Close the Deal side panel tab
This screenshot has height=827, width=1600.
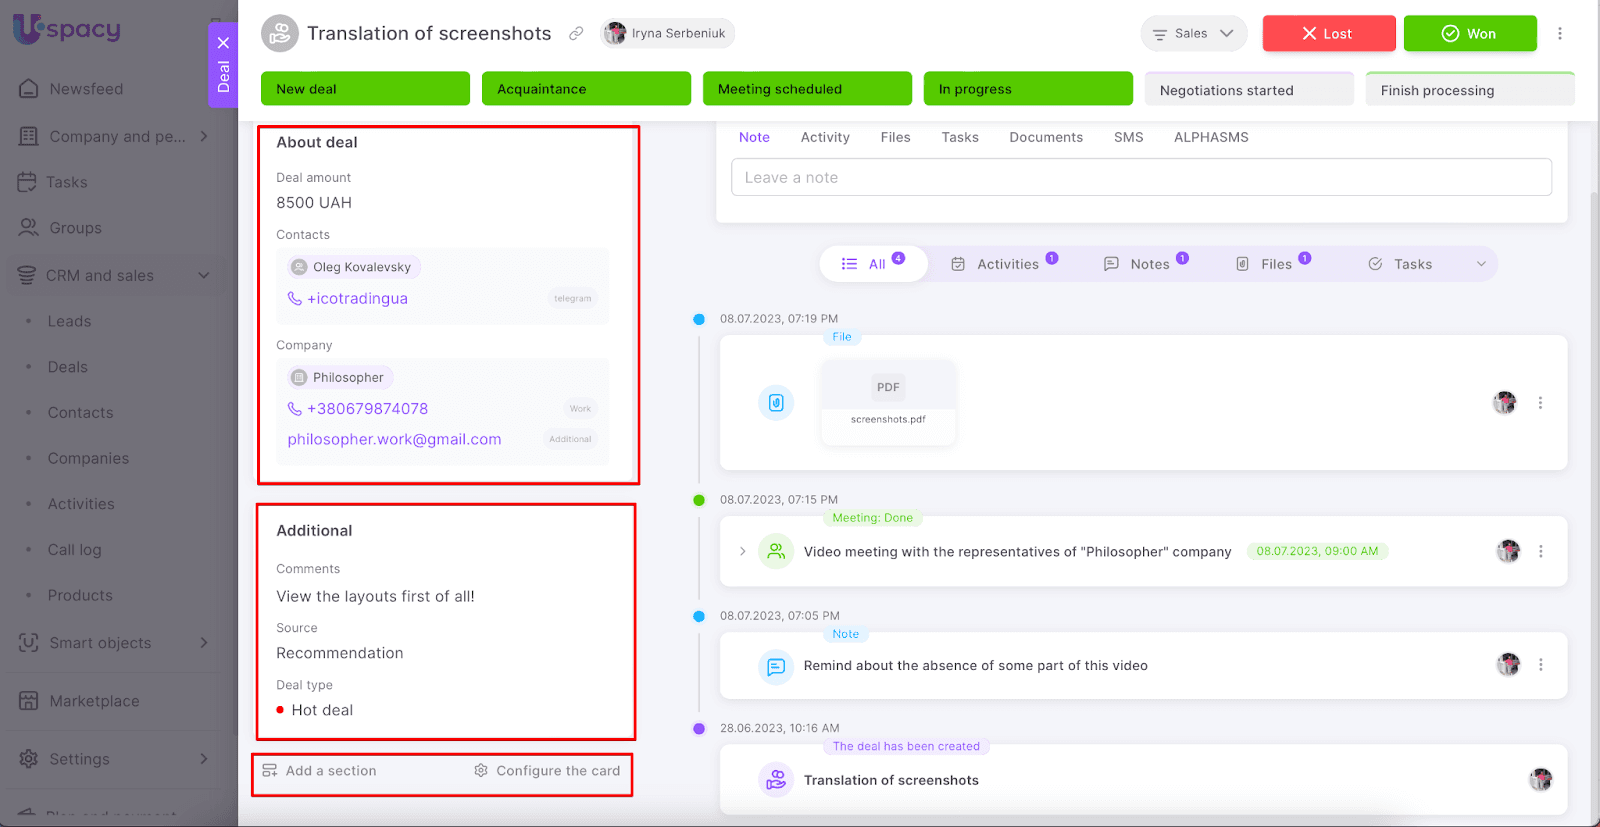click(223, 43)
